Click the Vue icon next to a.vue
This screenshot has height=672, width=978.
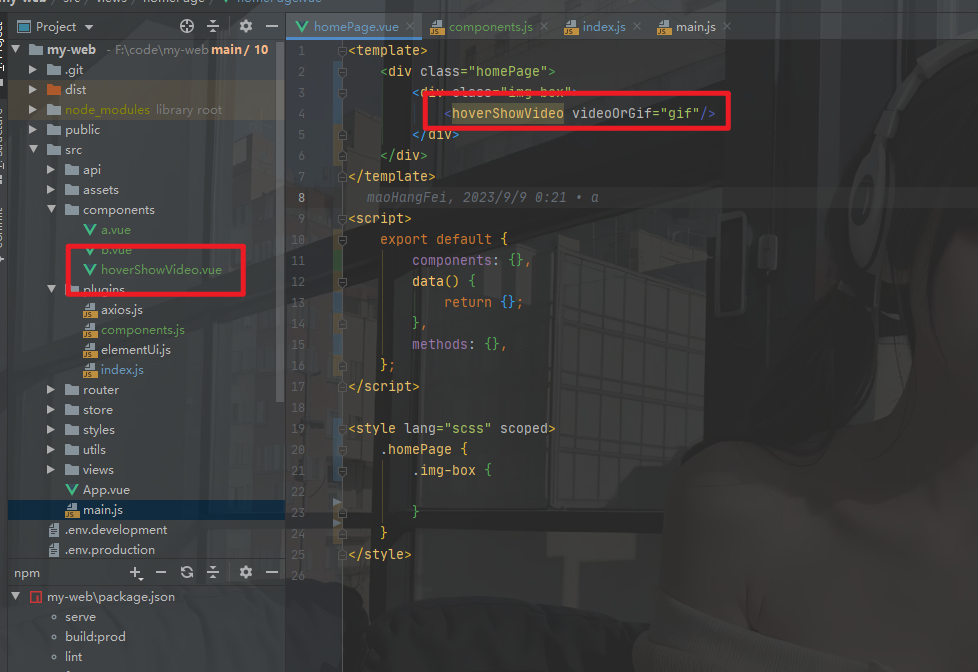91,229
